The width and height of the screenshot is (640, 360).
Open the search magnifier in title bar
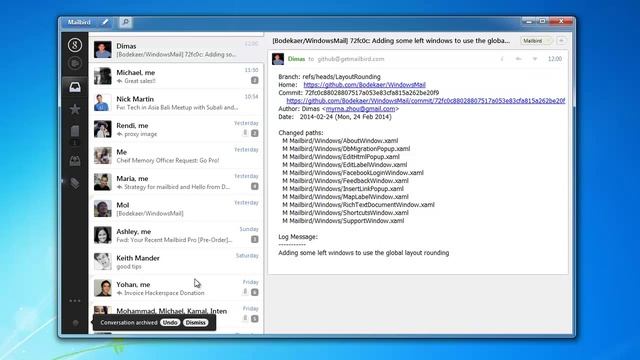tap(126, 22)
